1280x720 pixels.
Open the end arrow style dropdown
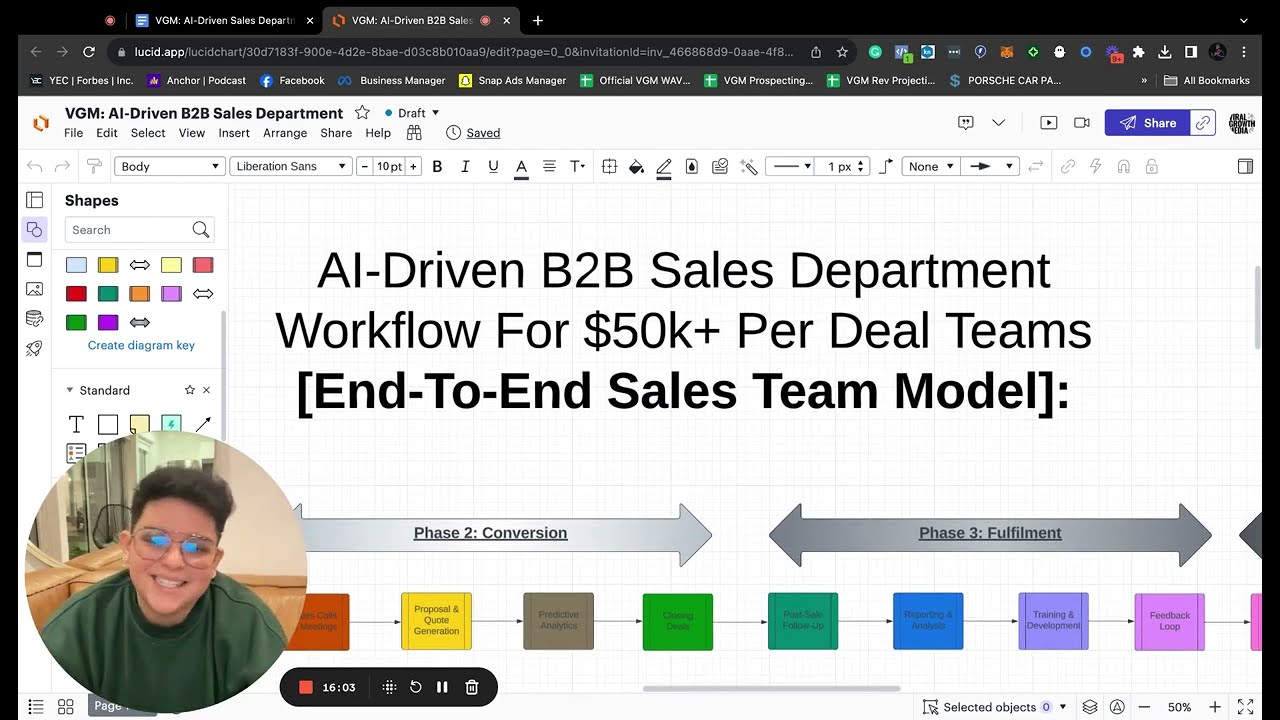point(990,166)
